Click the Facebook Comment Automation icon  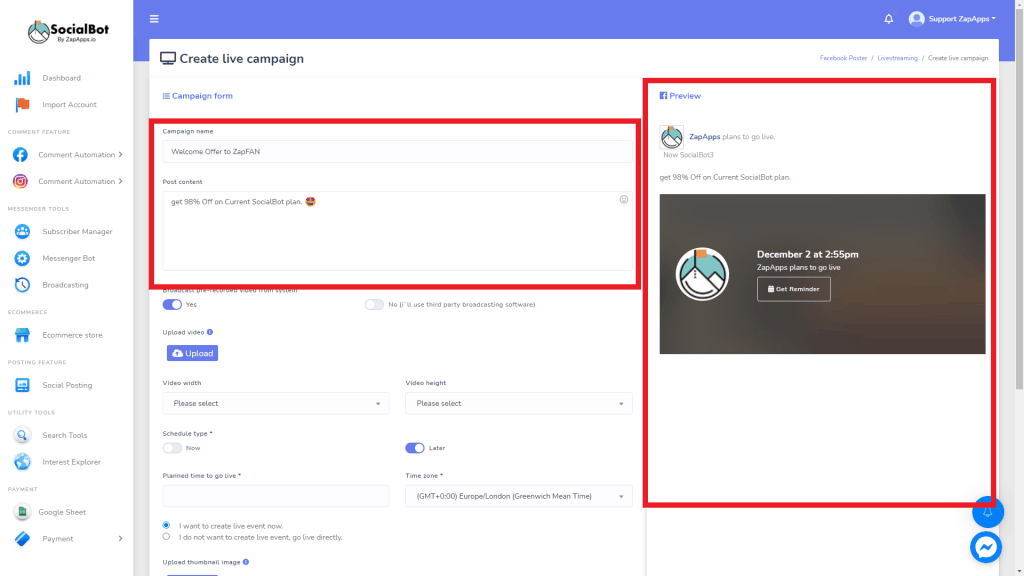coord(20,155)
